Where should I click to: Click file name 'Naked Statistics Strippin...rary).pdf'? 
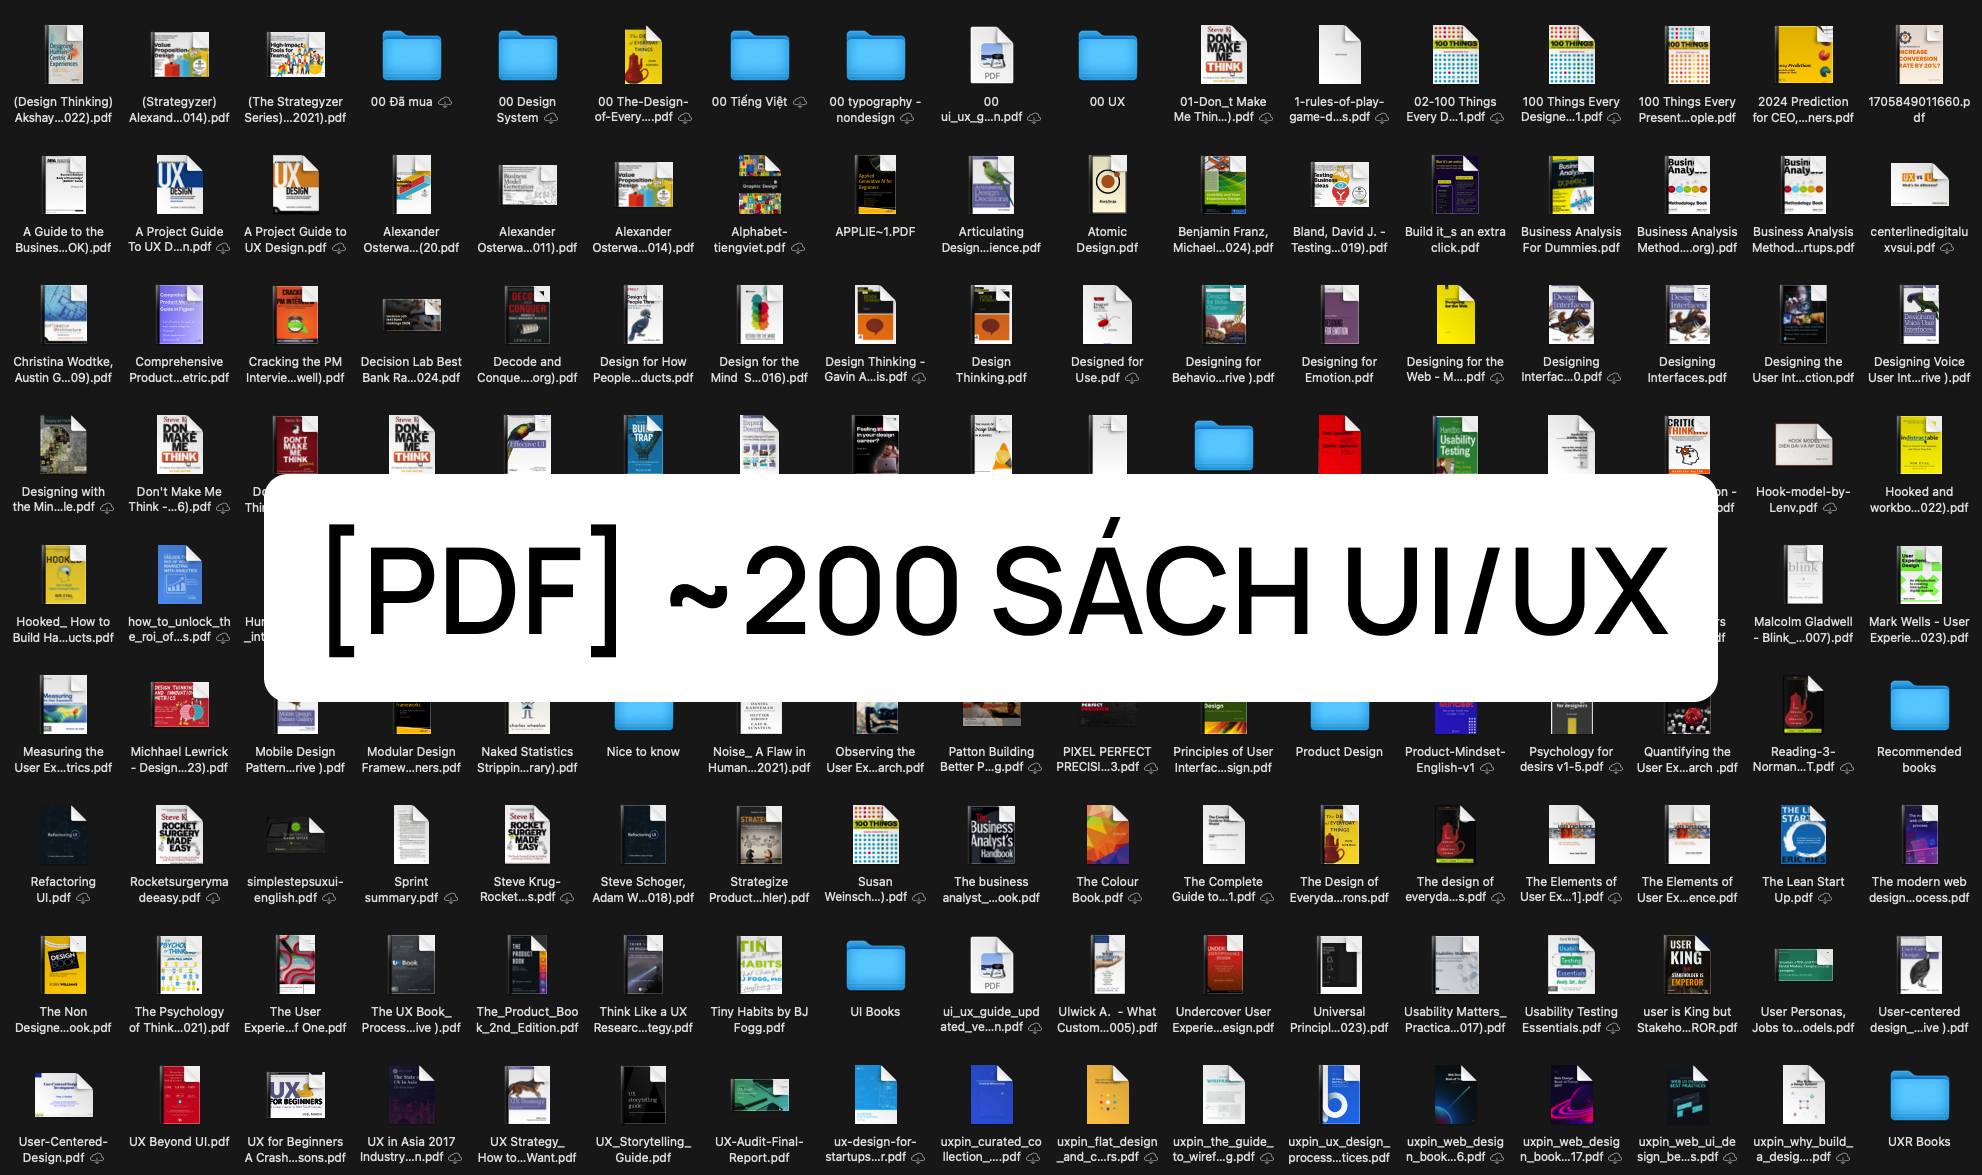pos(528,760)
